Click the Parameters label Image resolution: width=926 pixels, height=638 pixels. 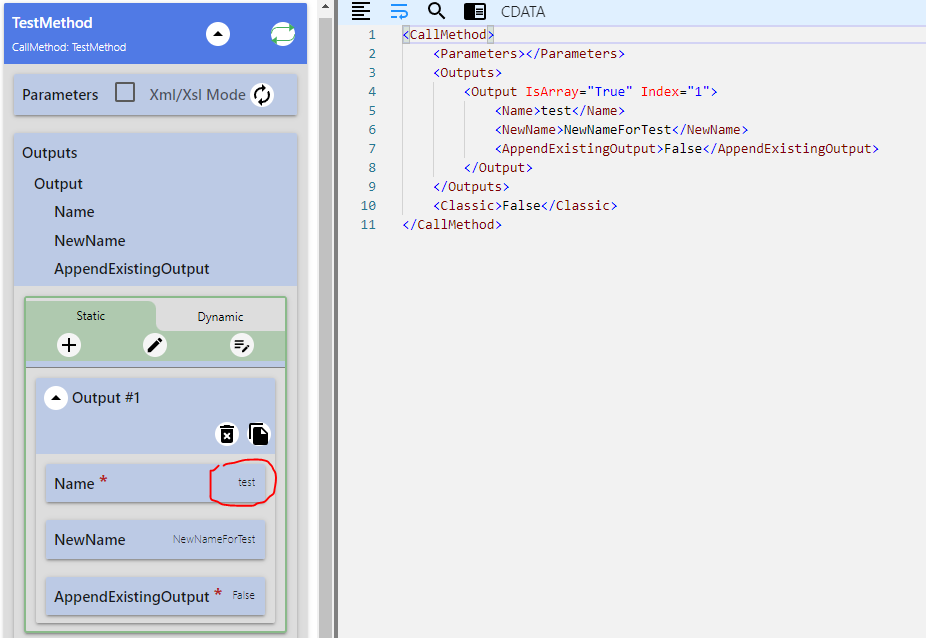point(60,95)
